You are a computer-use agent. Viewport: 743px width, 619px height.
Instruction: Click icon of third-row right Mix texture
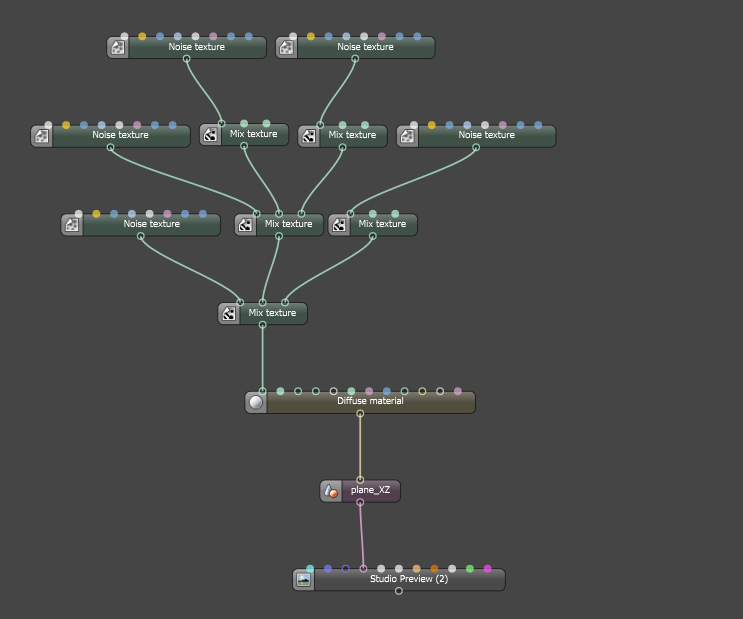click(x=339, y=225)
